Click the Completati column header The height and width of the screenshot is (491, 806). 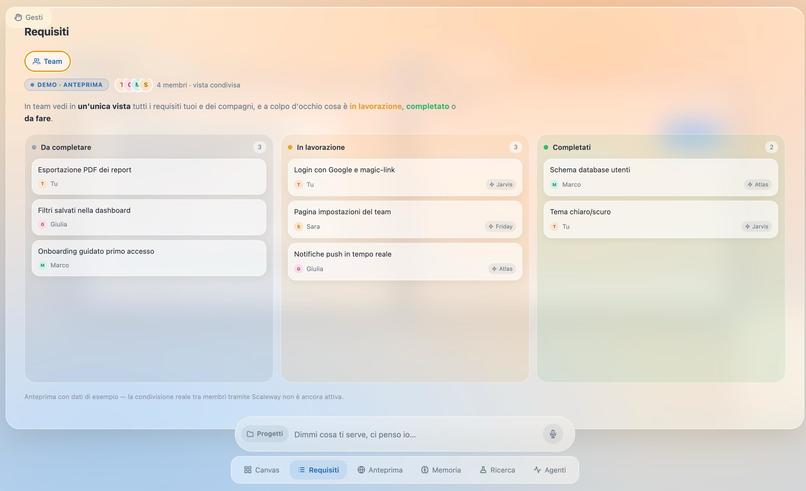point(572,148)
